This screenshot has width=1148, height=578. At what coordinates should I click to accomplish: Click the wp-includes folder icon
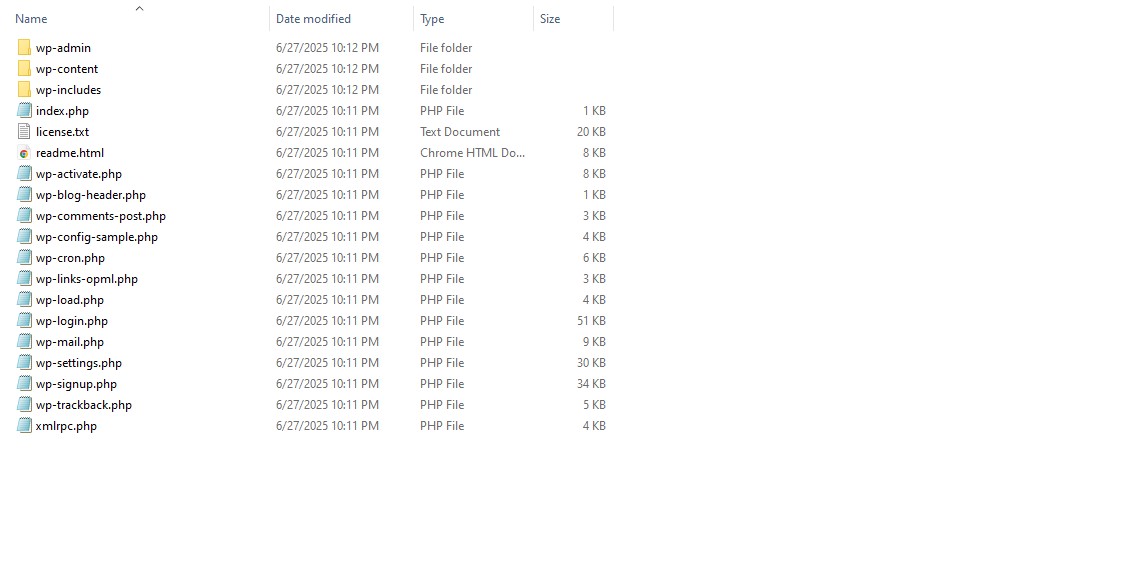(24, 90)
